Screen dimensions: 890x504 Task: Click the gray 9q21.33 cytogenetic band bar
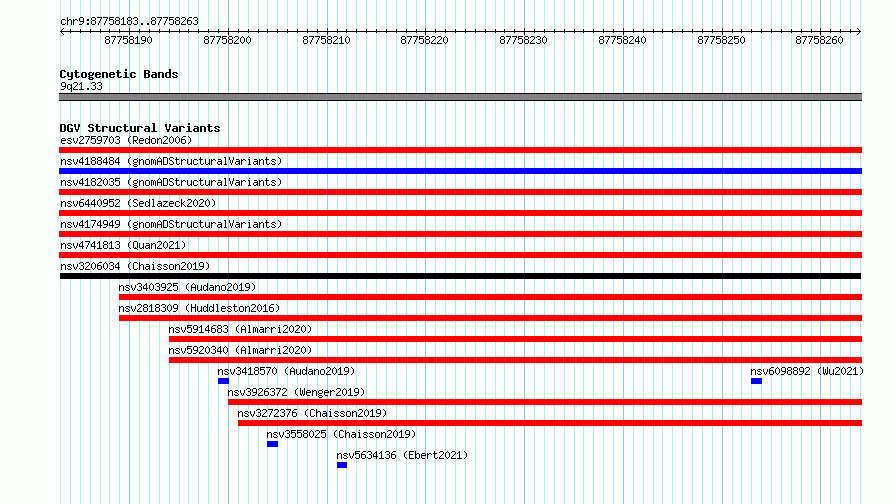pos(460,97)
